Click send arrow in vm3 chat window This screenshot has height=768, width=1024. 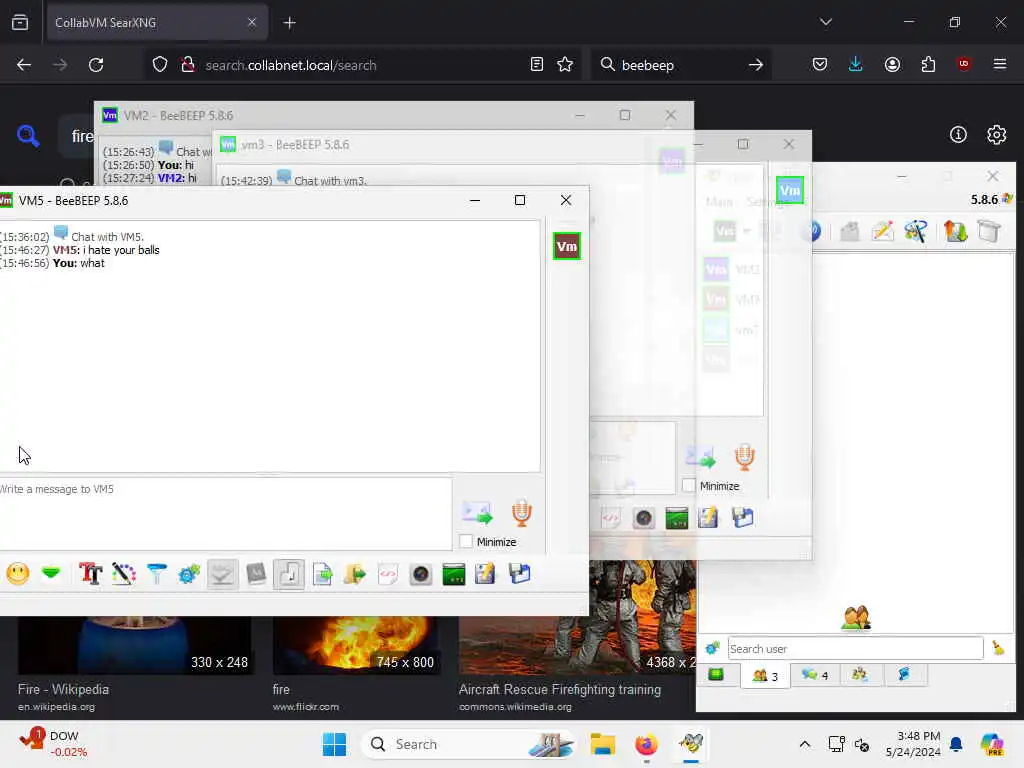click(x=700, y=456)
